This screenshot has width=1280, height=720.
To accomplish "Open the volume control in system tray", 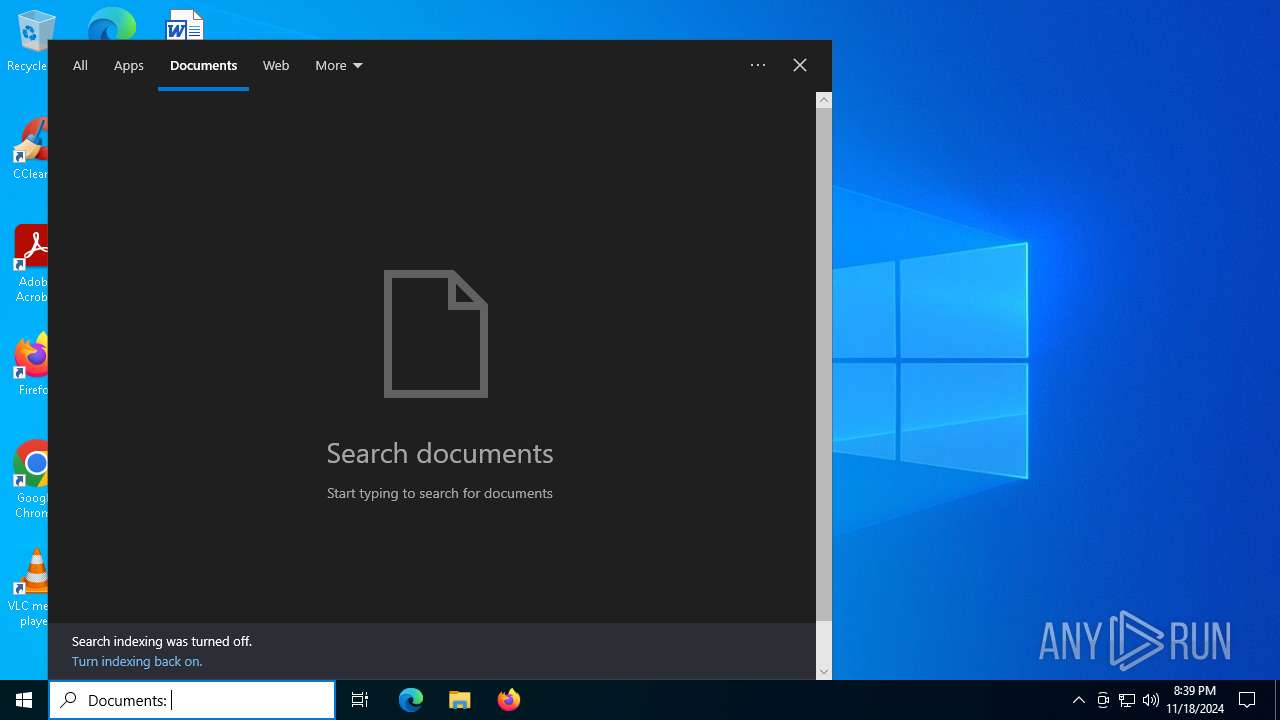I will [1151, 700].
